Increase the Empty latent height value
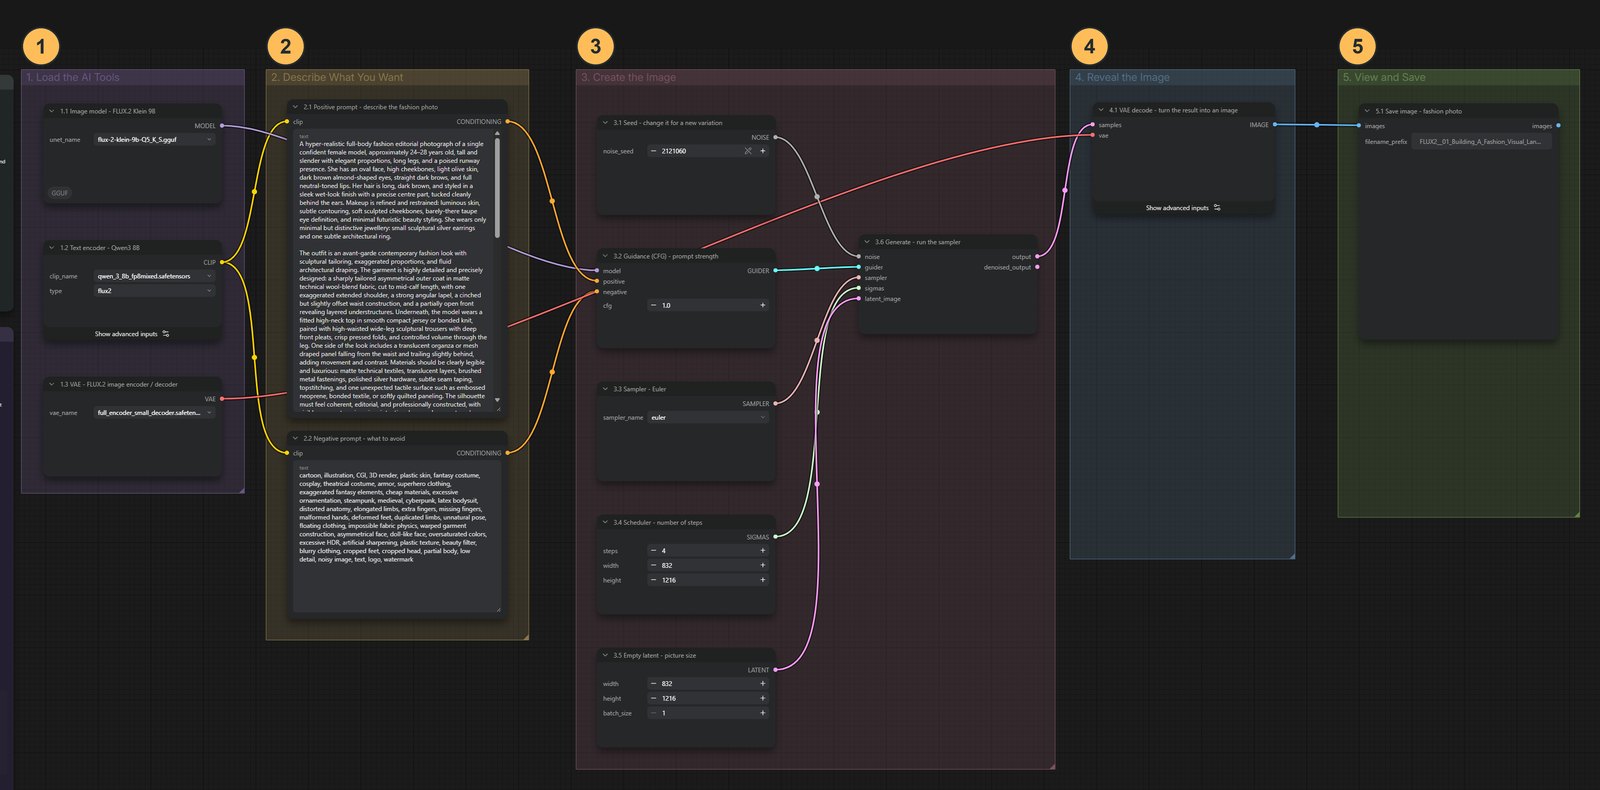This screenshot has width=1600, height=790. click(x=763, y=698)
